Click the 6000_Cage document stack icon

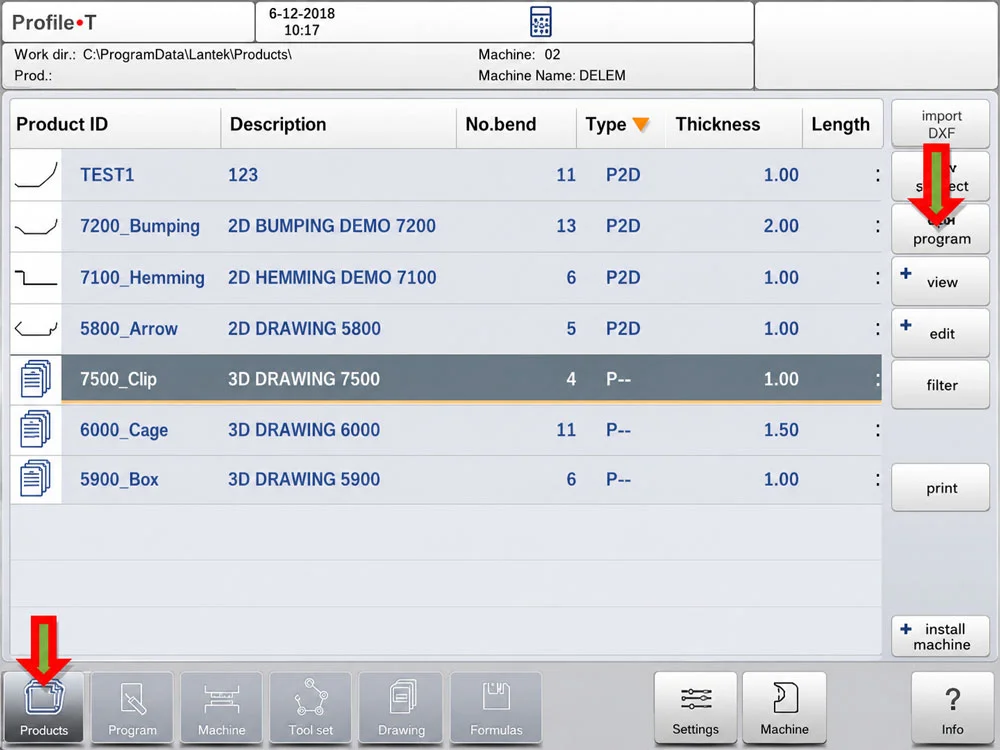pos(36,429)
